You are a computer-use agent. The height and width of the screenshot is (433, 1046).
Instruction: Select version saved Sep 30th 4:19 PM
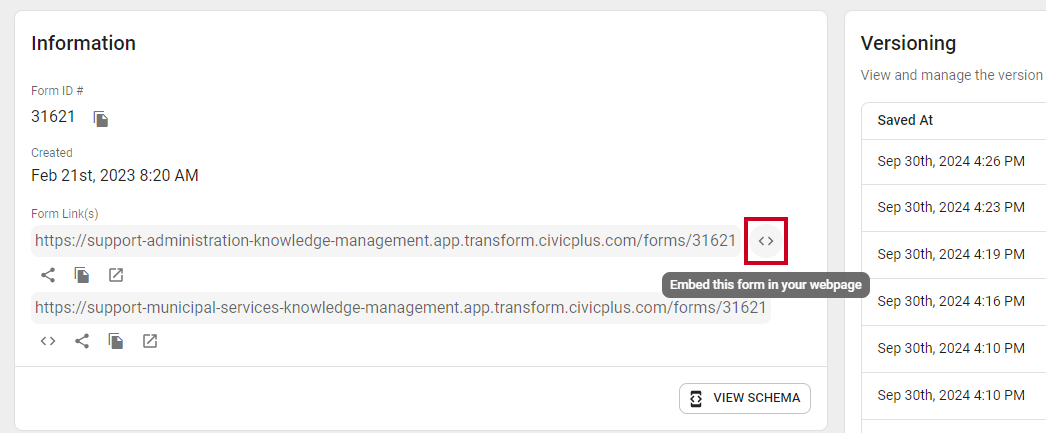(x=953, y=254)
